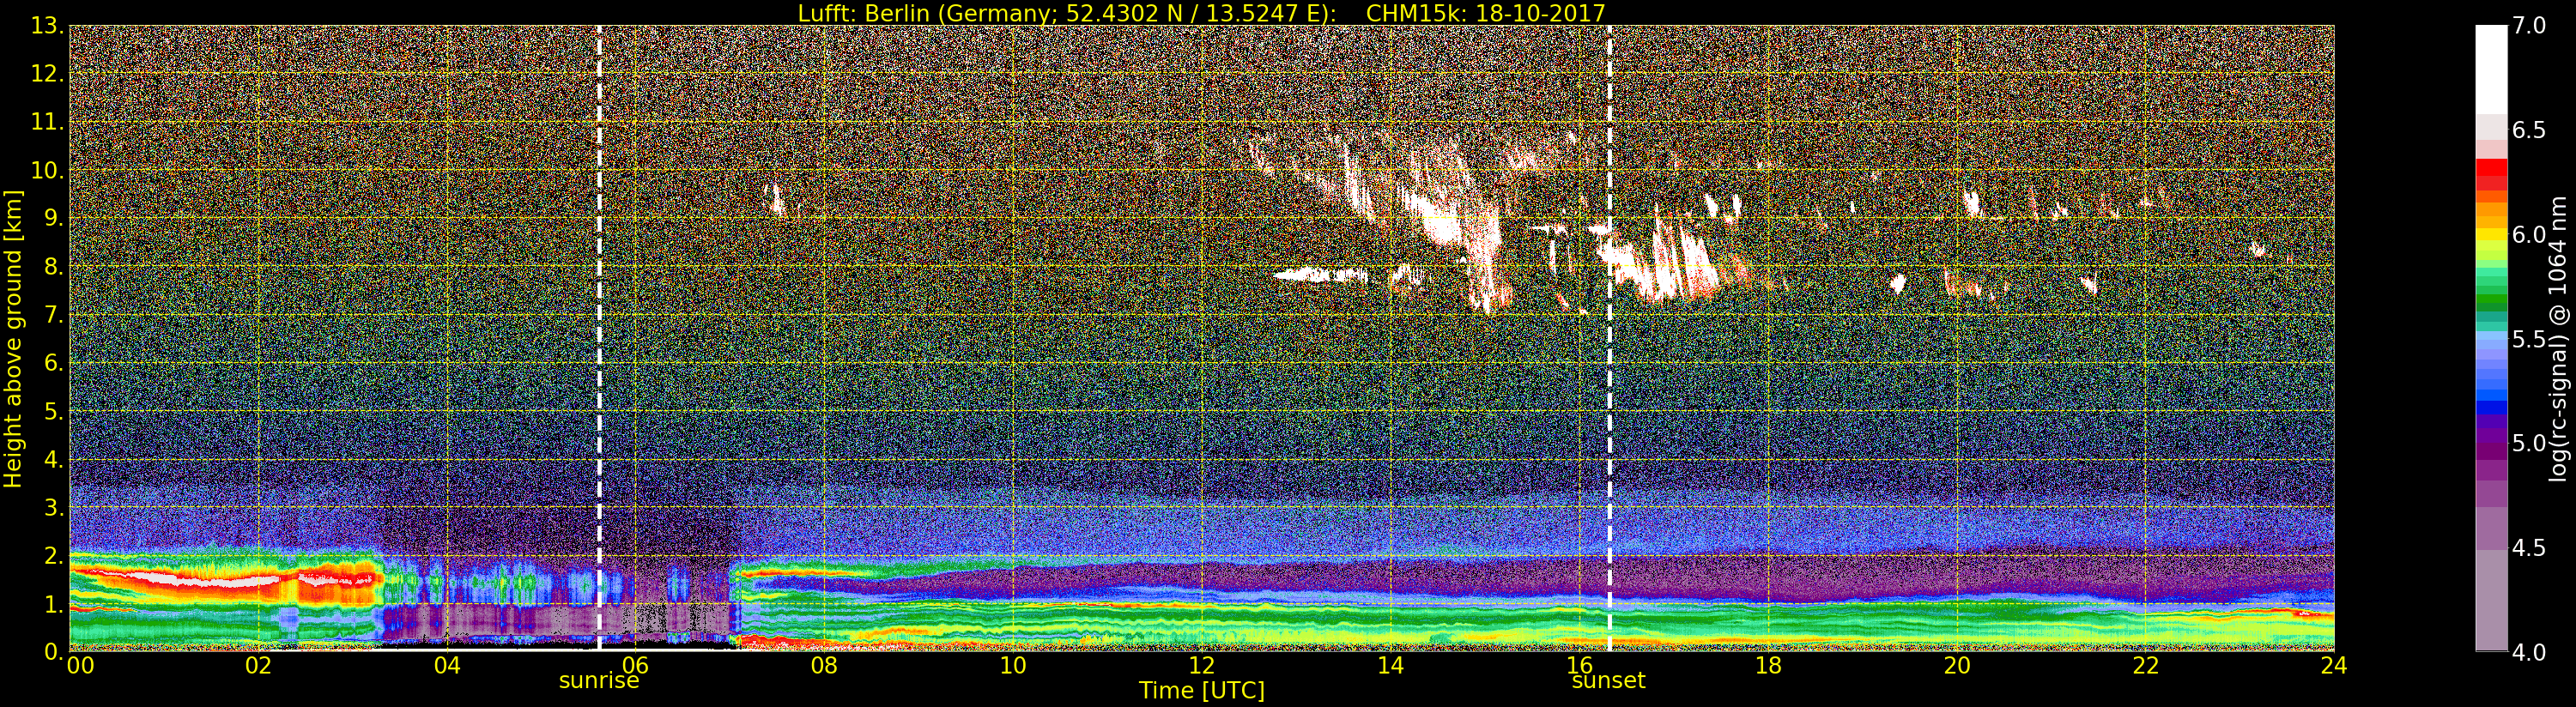The width and height of the screenshot is (2576, 707).
Task: Select the height axis tick label 10
Action: tap(46, 170)
